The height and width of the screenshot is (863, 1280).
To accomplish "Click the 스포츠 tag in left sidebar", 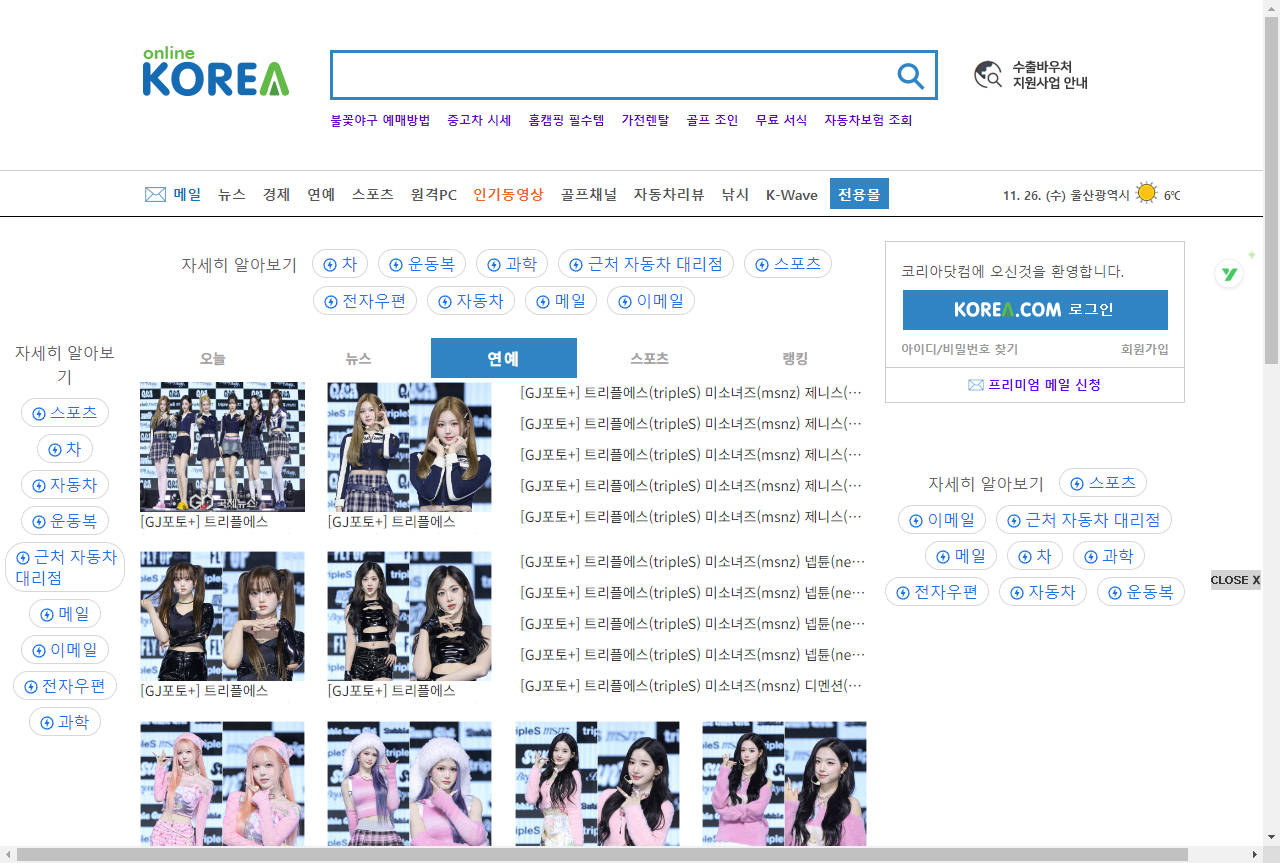I will (65, 413).
